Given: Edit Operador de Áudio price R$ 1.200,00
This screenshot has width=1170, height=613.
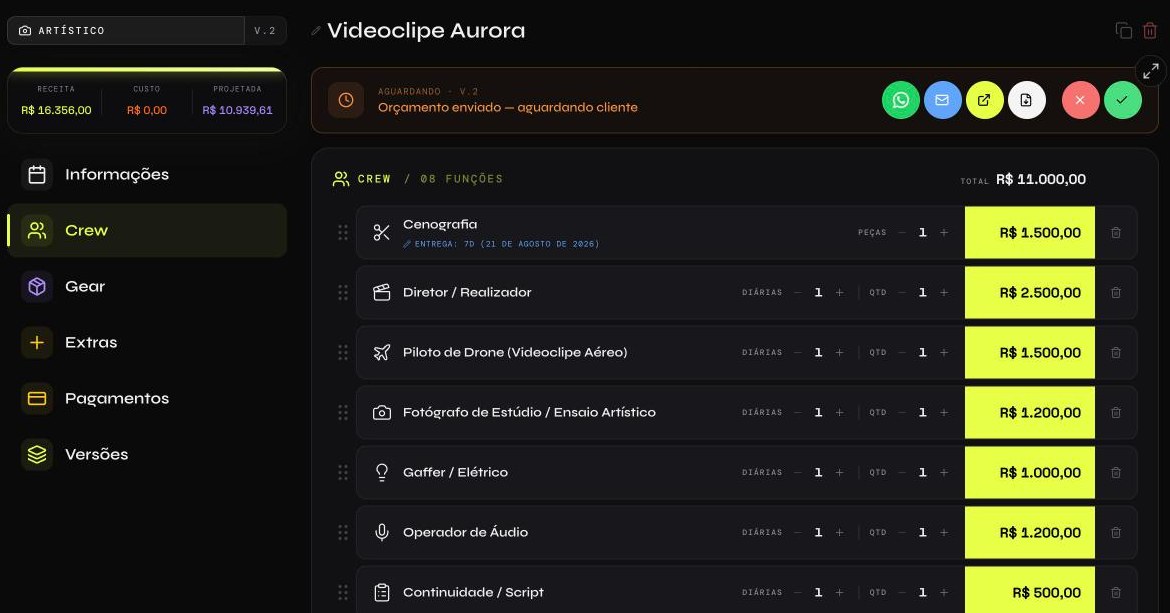Looking at the screenshot, I should (x=1030, y=532).
